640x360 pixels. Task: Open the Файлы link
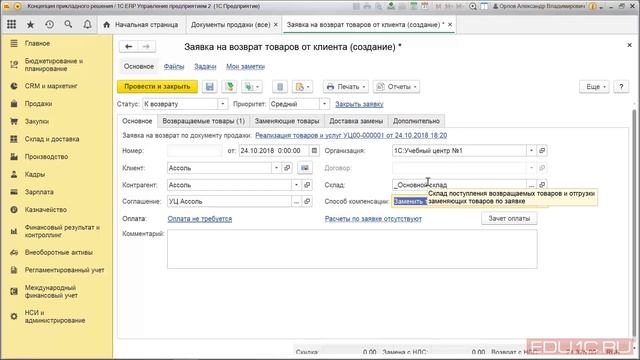pos(174,66)
